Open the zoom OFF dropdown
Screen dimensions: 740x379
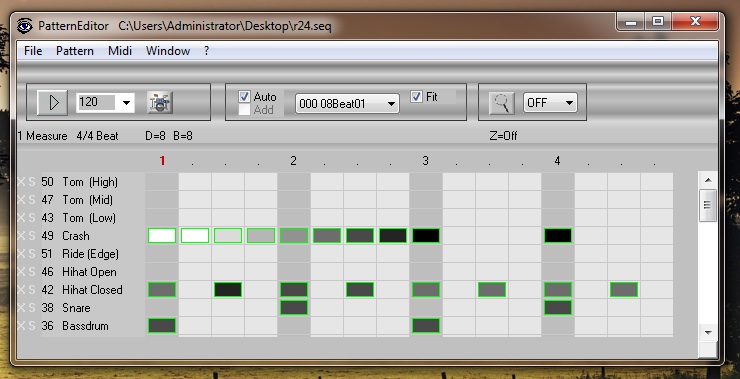[569, 102]
